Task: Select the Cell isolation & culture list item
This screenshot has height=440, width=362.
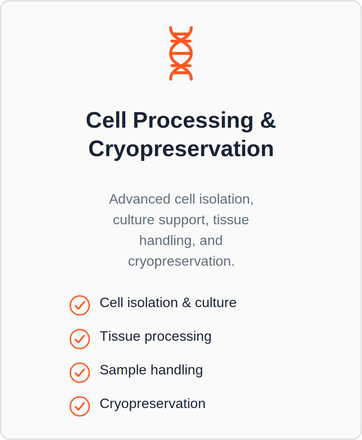Action: [168, 303]
